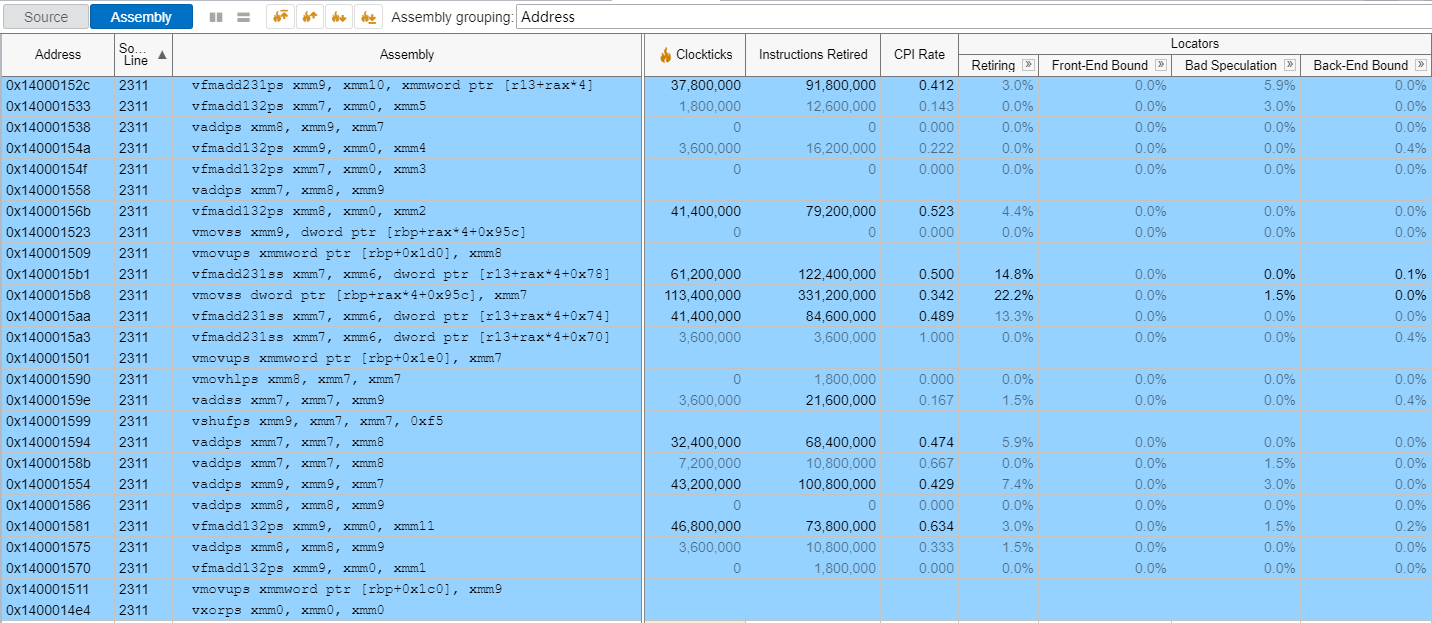The height and width of the screenshot is (623, 1432).
Task: Click the vxorps xmm0, xmm0, xmm0 instruction
Action: [x=287, y=611]
